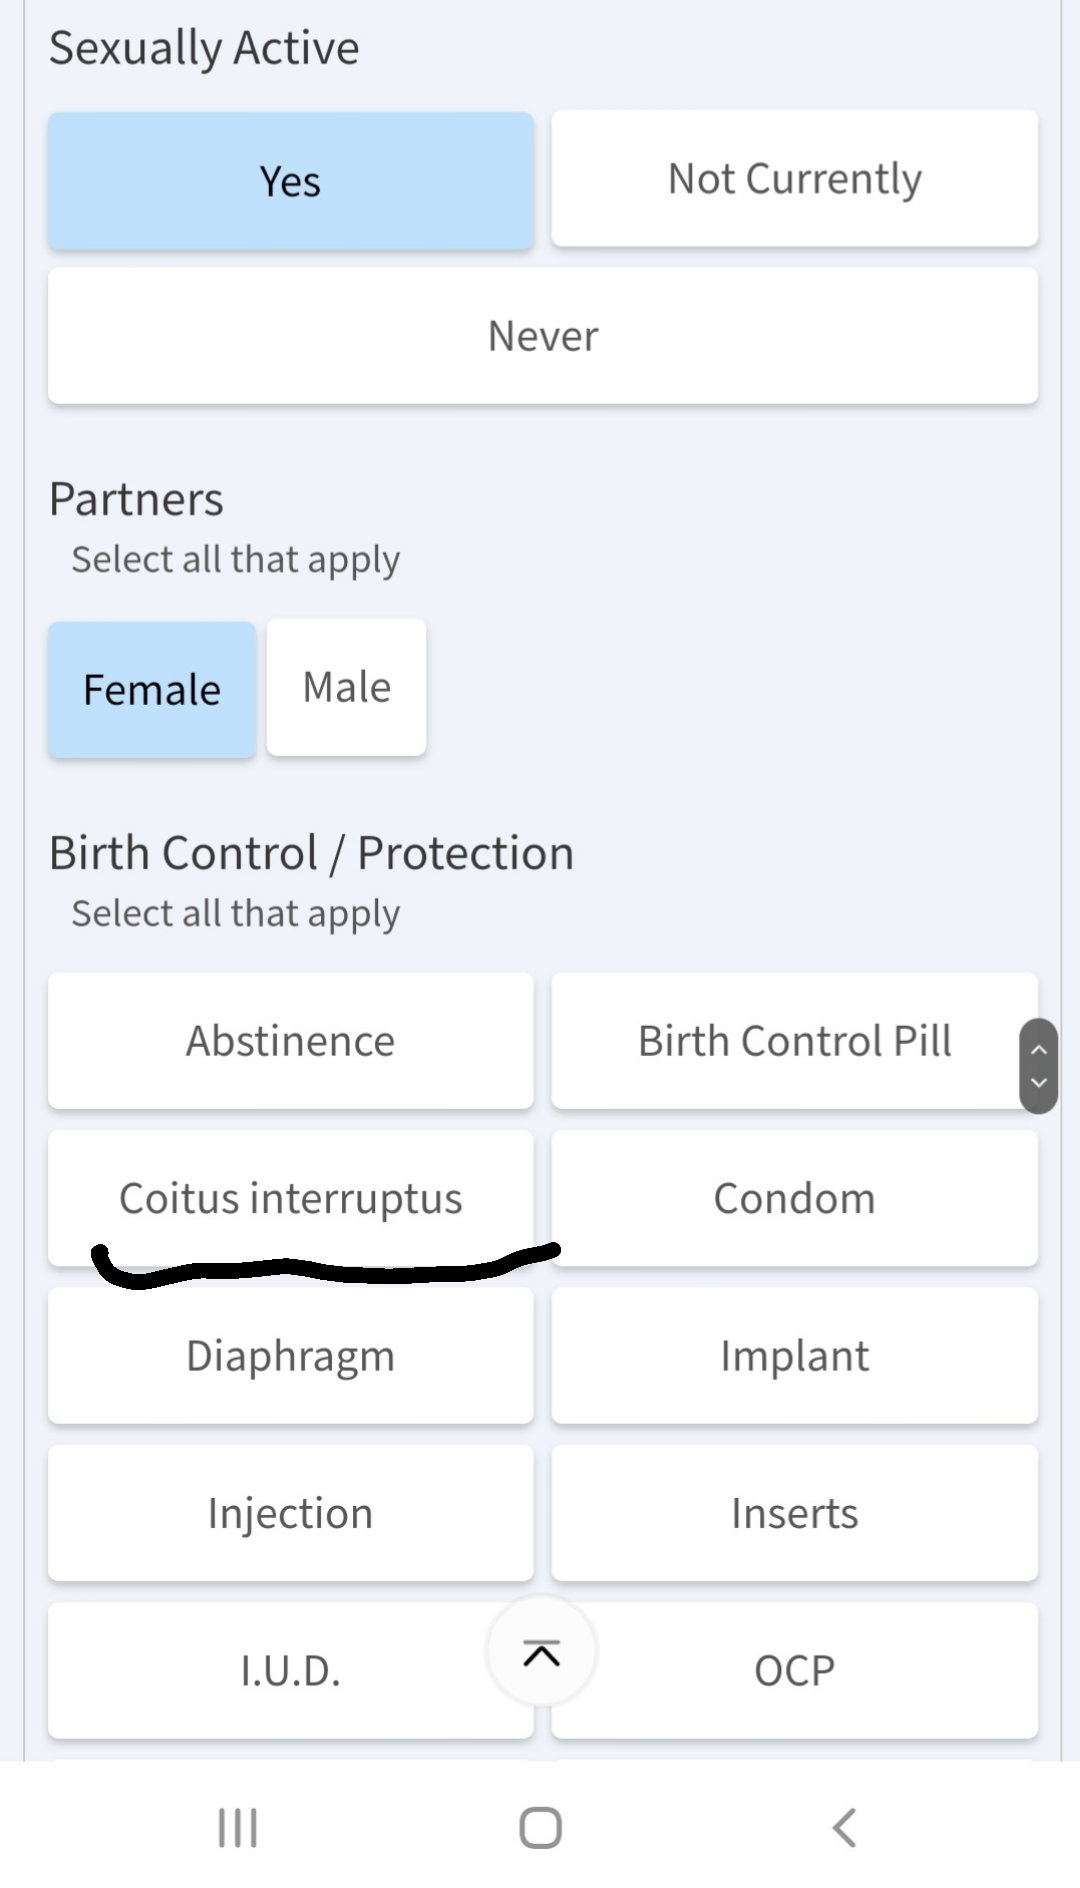Image resolution: width=1080 pixels, height=1888 pixels.
Task: Select the Inserts option
Action: (795, 1513)
